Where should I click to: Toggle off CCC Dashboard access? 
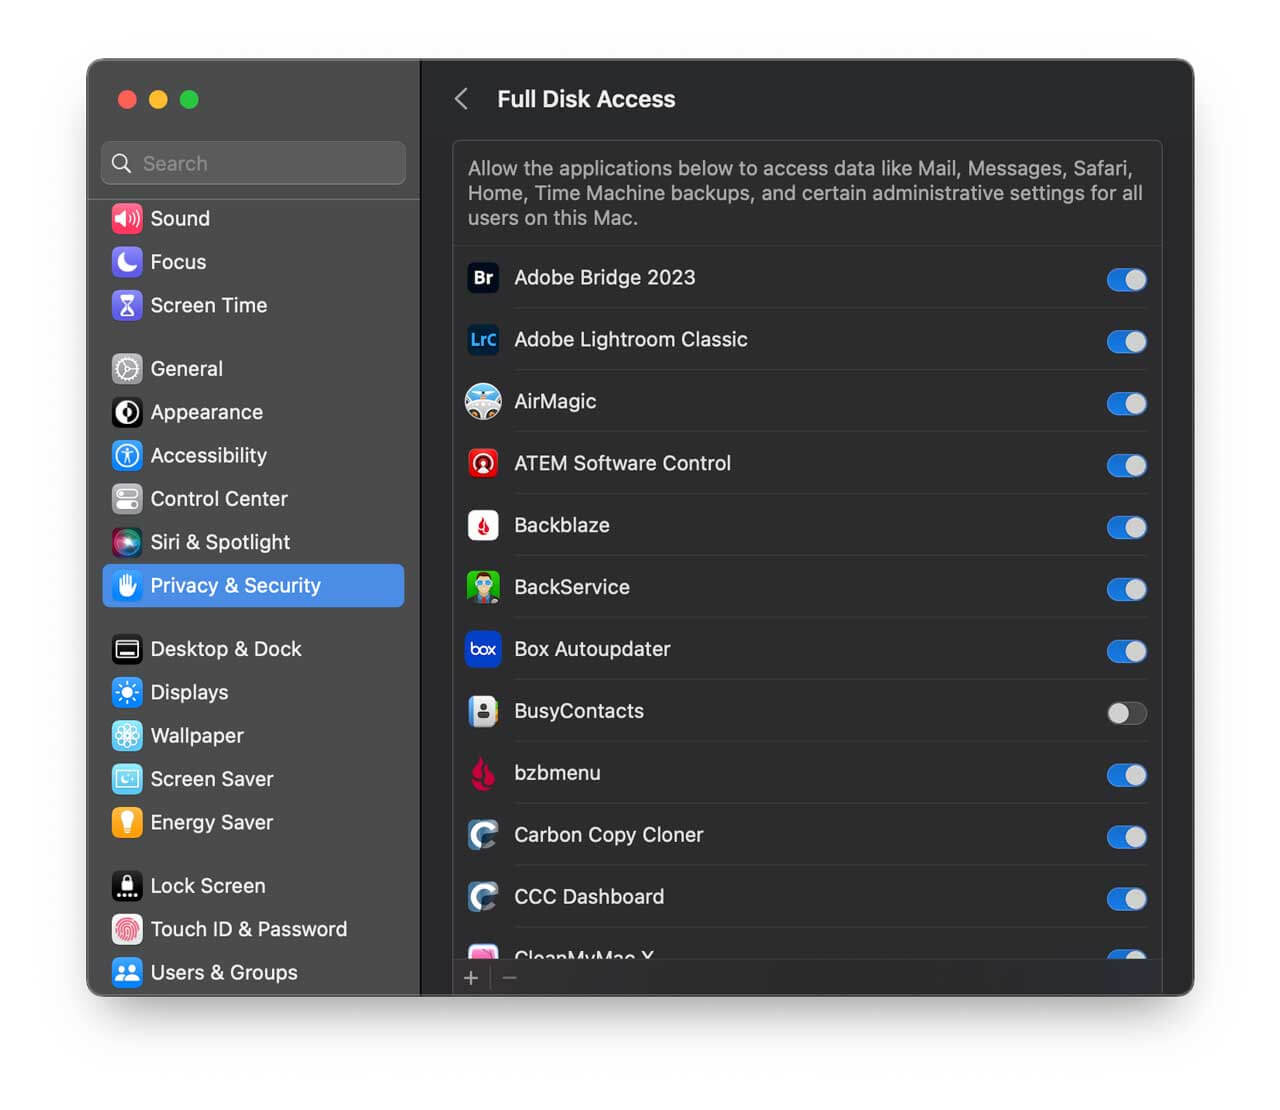click(x=1126, y=899)
